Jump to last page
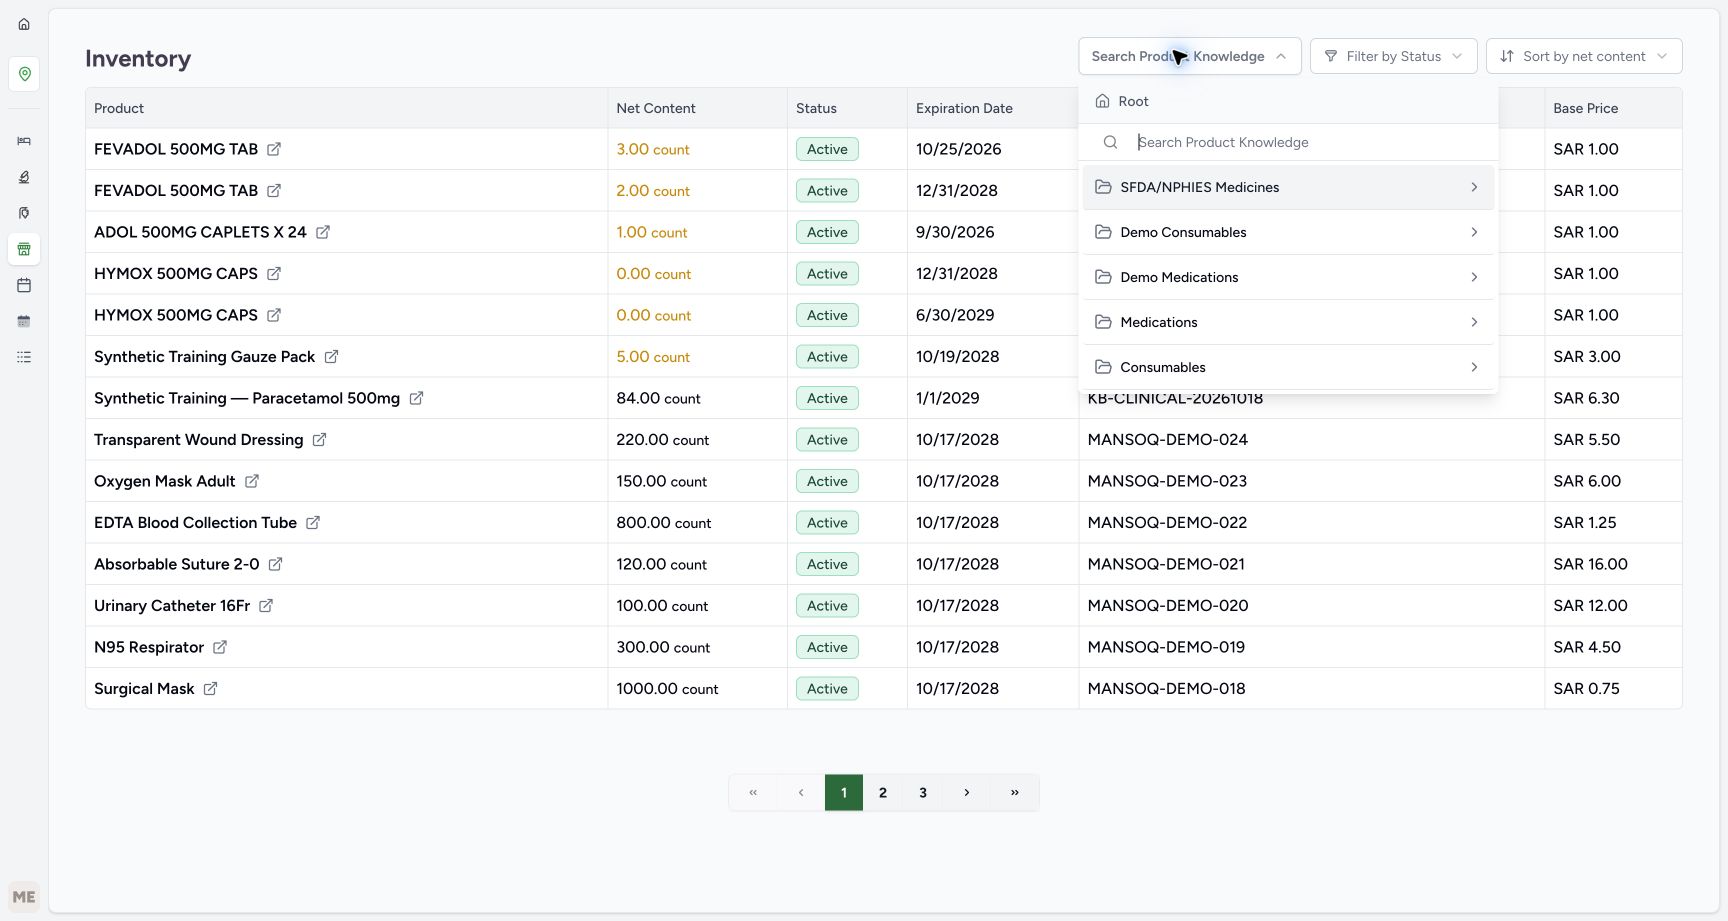This screenshot has width=1728, height=921. pos(1015,792)
